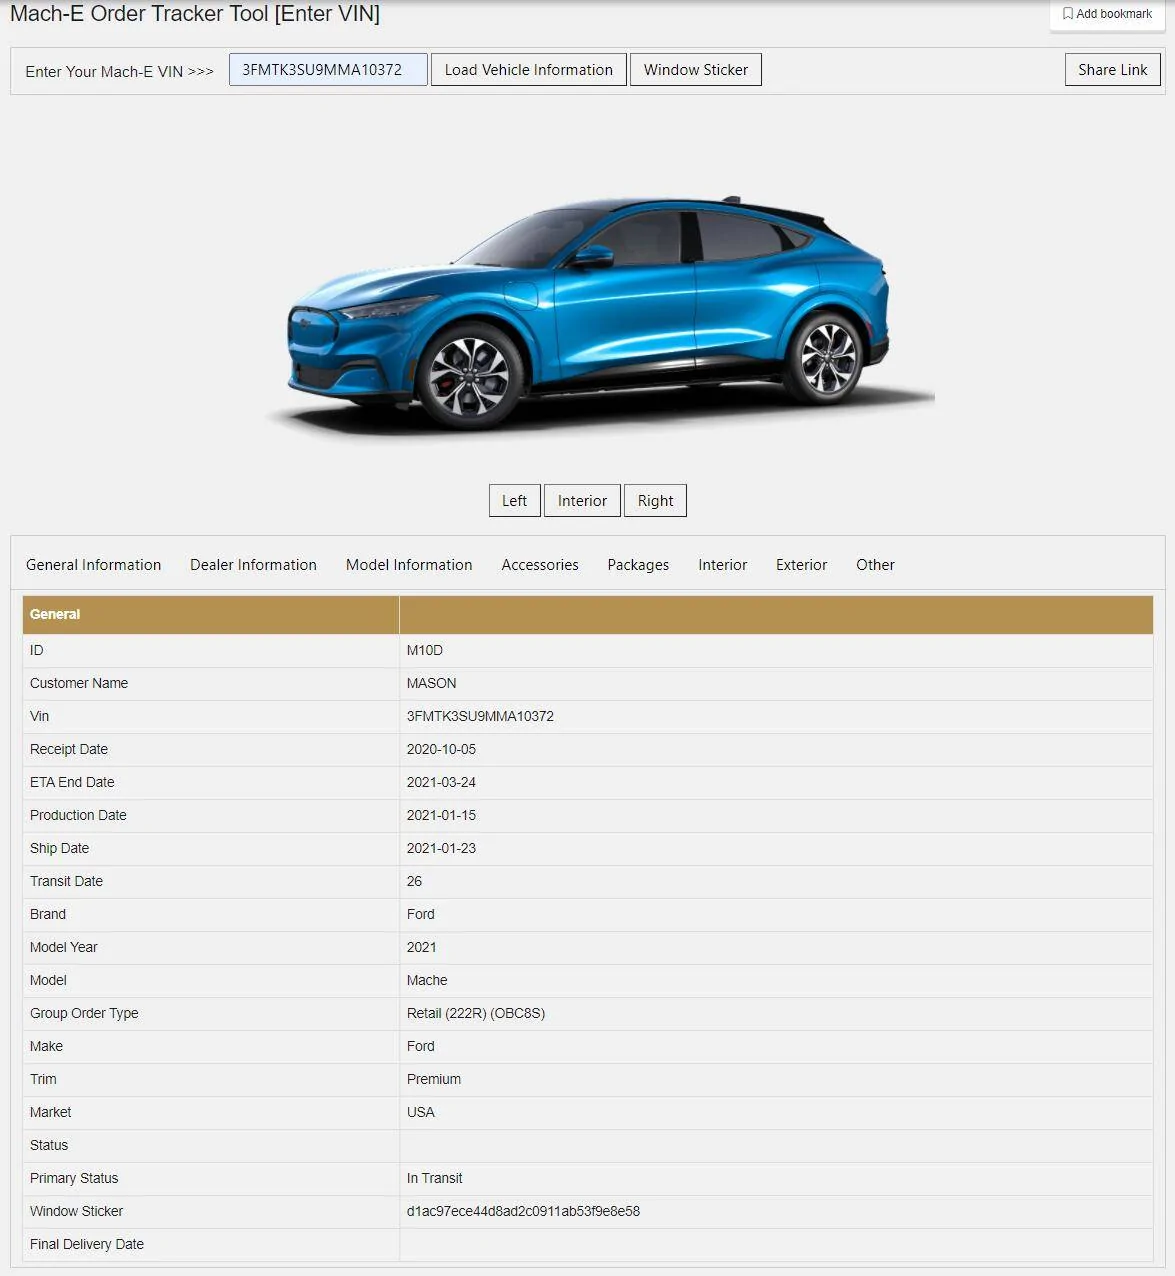
Task: Select the Interior tab
Action: (722, 565)
